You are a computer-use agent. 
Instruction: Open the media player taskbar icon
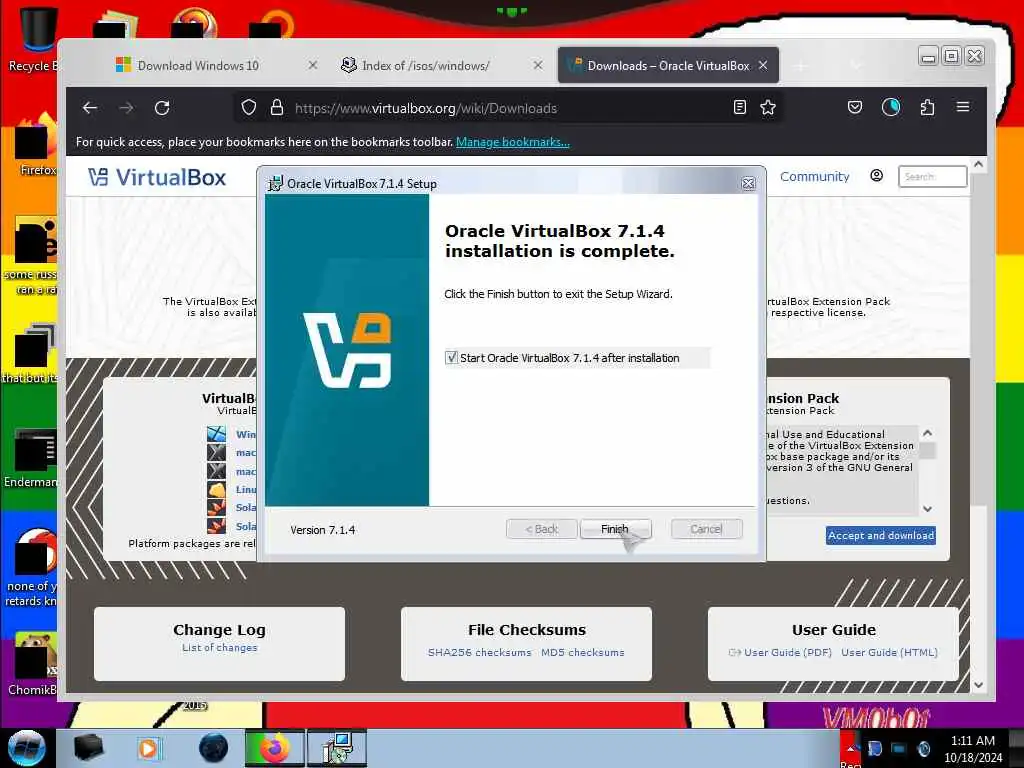[x=148, y=748]
